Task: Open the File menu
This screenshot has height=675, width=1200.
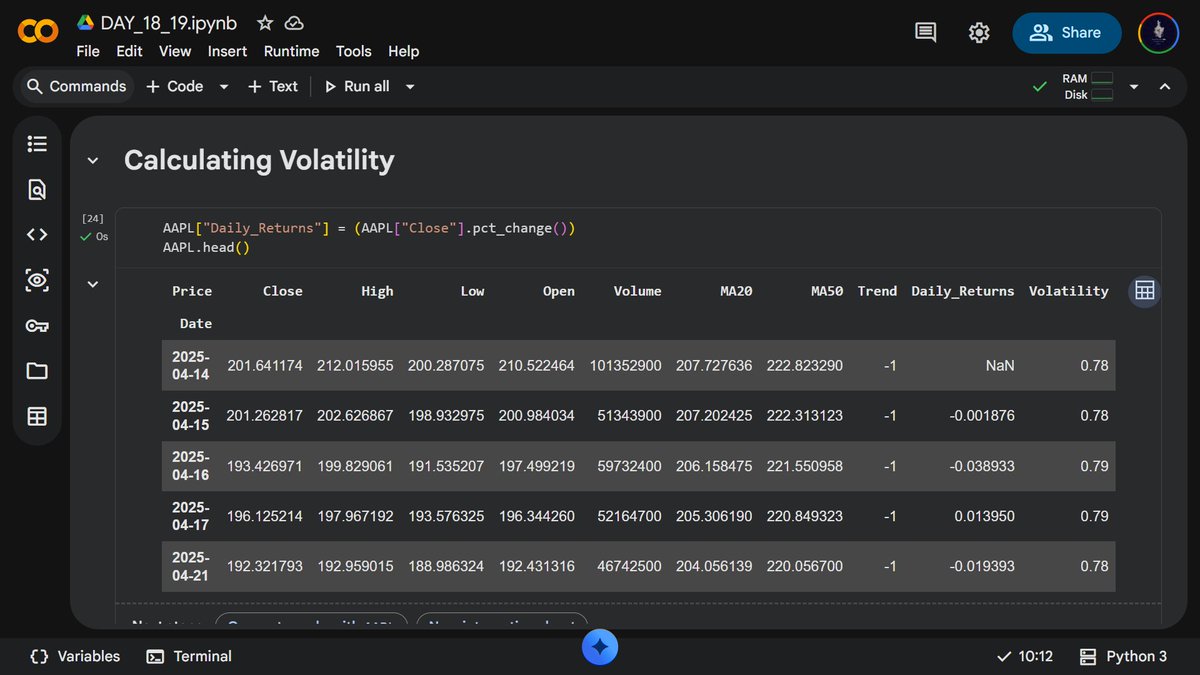Action: 88,51
